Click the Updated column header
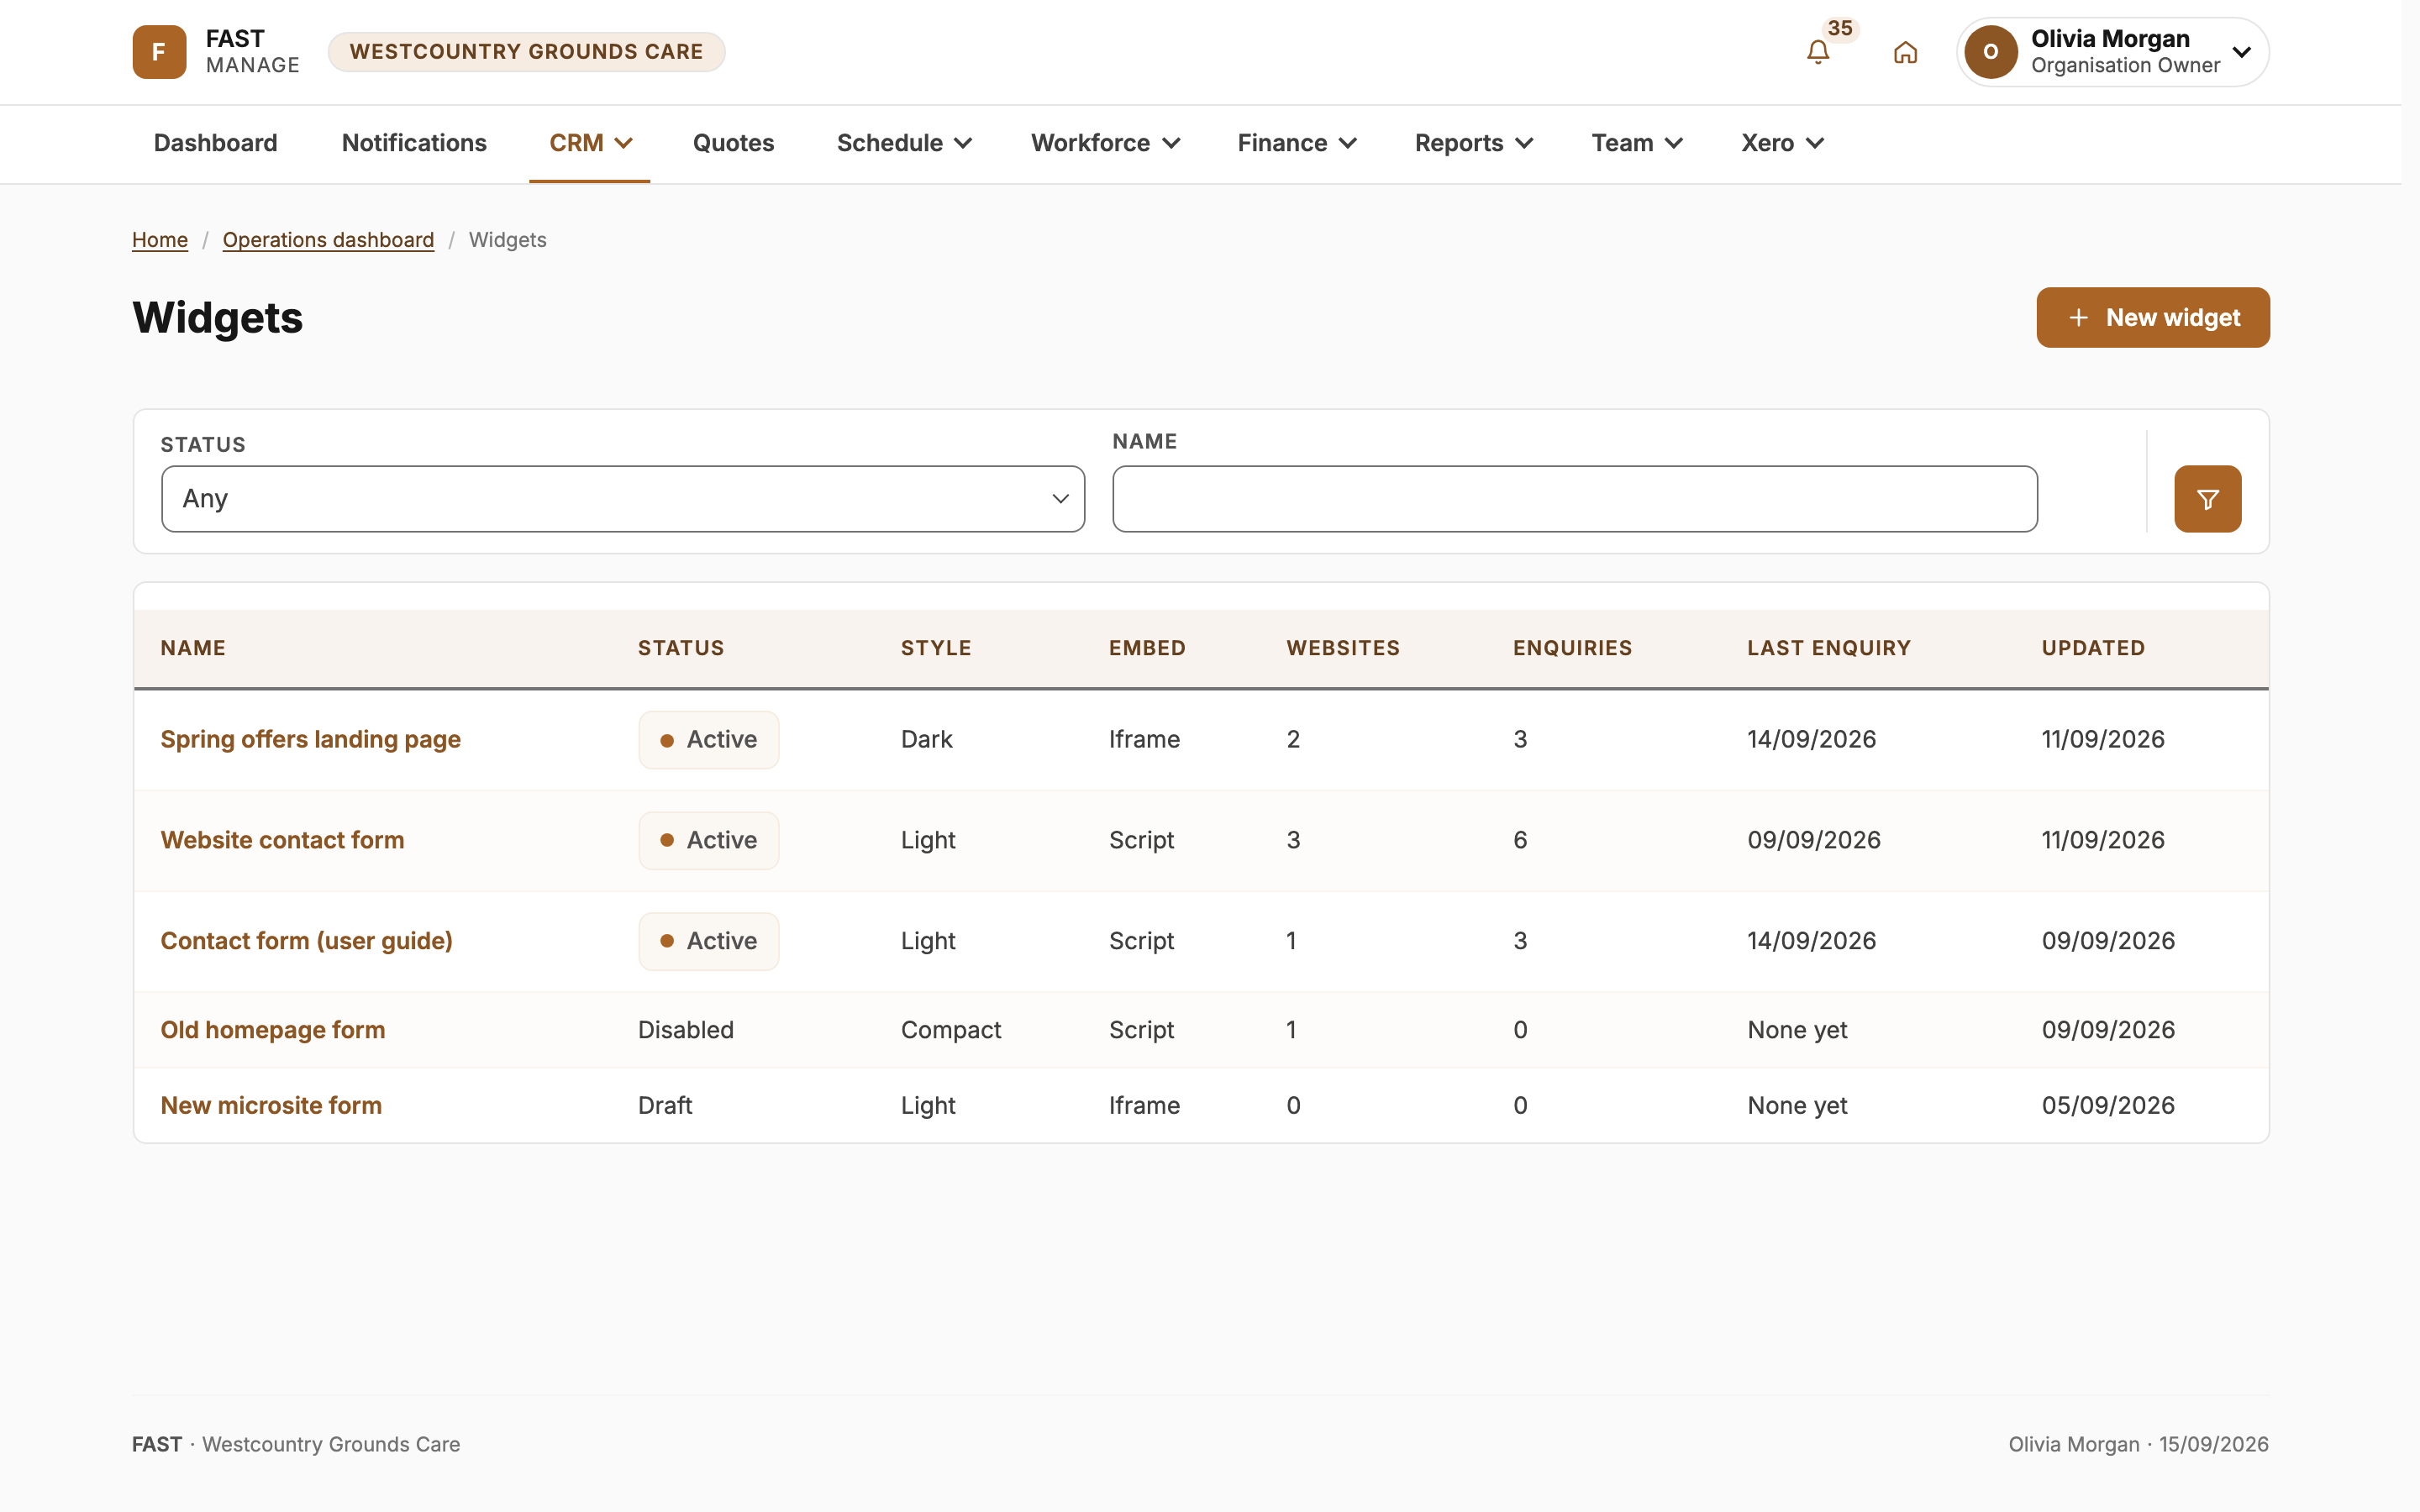Viewport: 2420px width, 1512px height. [x=2093, y=648]
